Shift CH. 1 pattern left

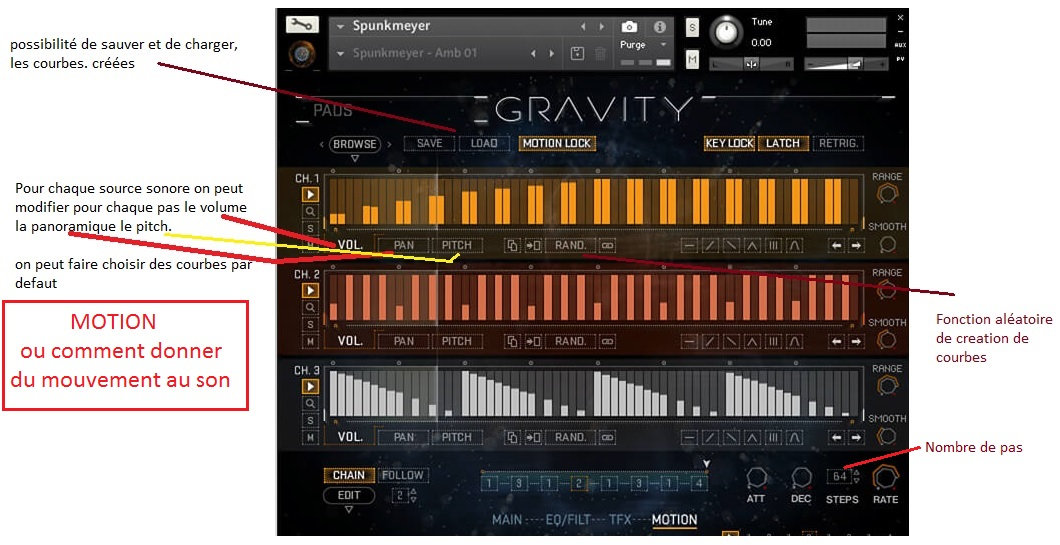pos(836,246)
